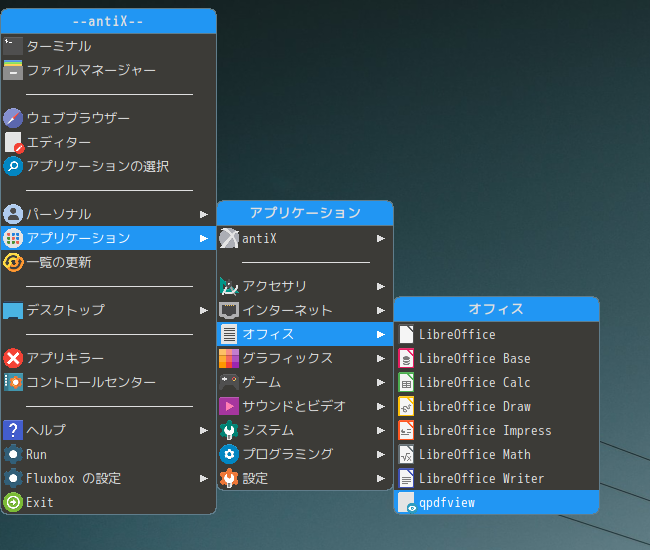Click the LibreOffice Writer icon
The width and height of the screenshot is (650, 550).
406,479
